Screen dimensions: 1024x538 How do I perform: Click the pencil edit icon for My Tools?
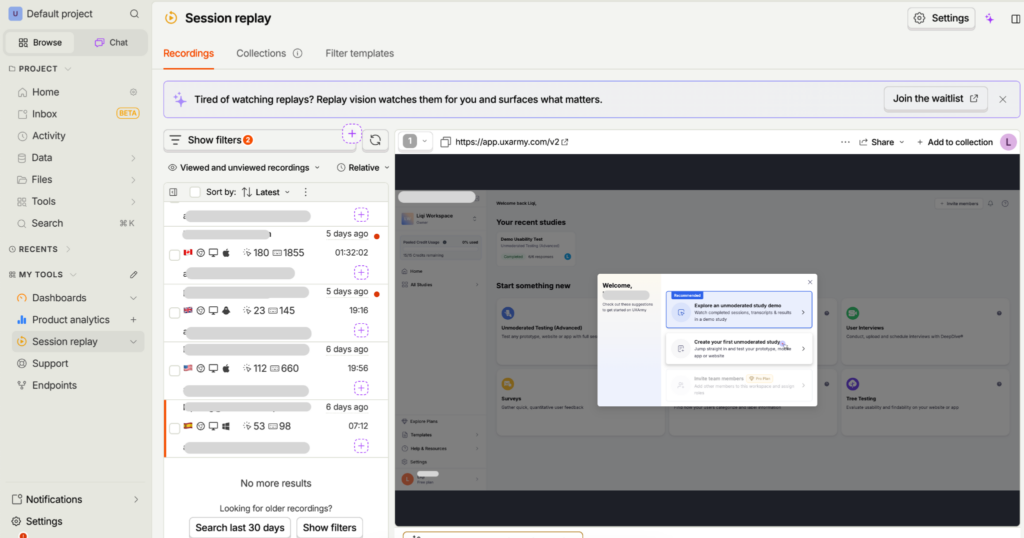(x=133, y=275)
